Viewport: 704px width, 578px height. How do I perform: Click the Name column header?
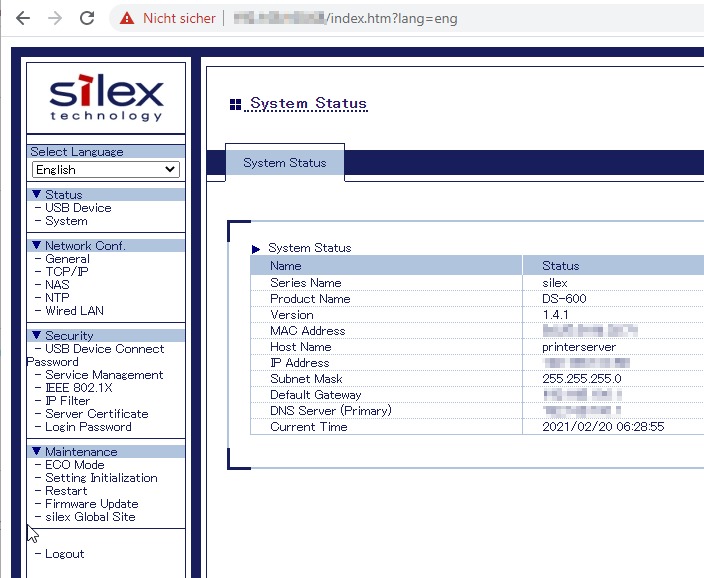[x=286, y=266]
